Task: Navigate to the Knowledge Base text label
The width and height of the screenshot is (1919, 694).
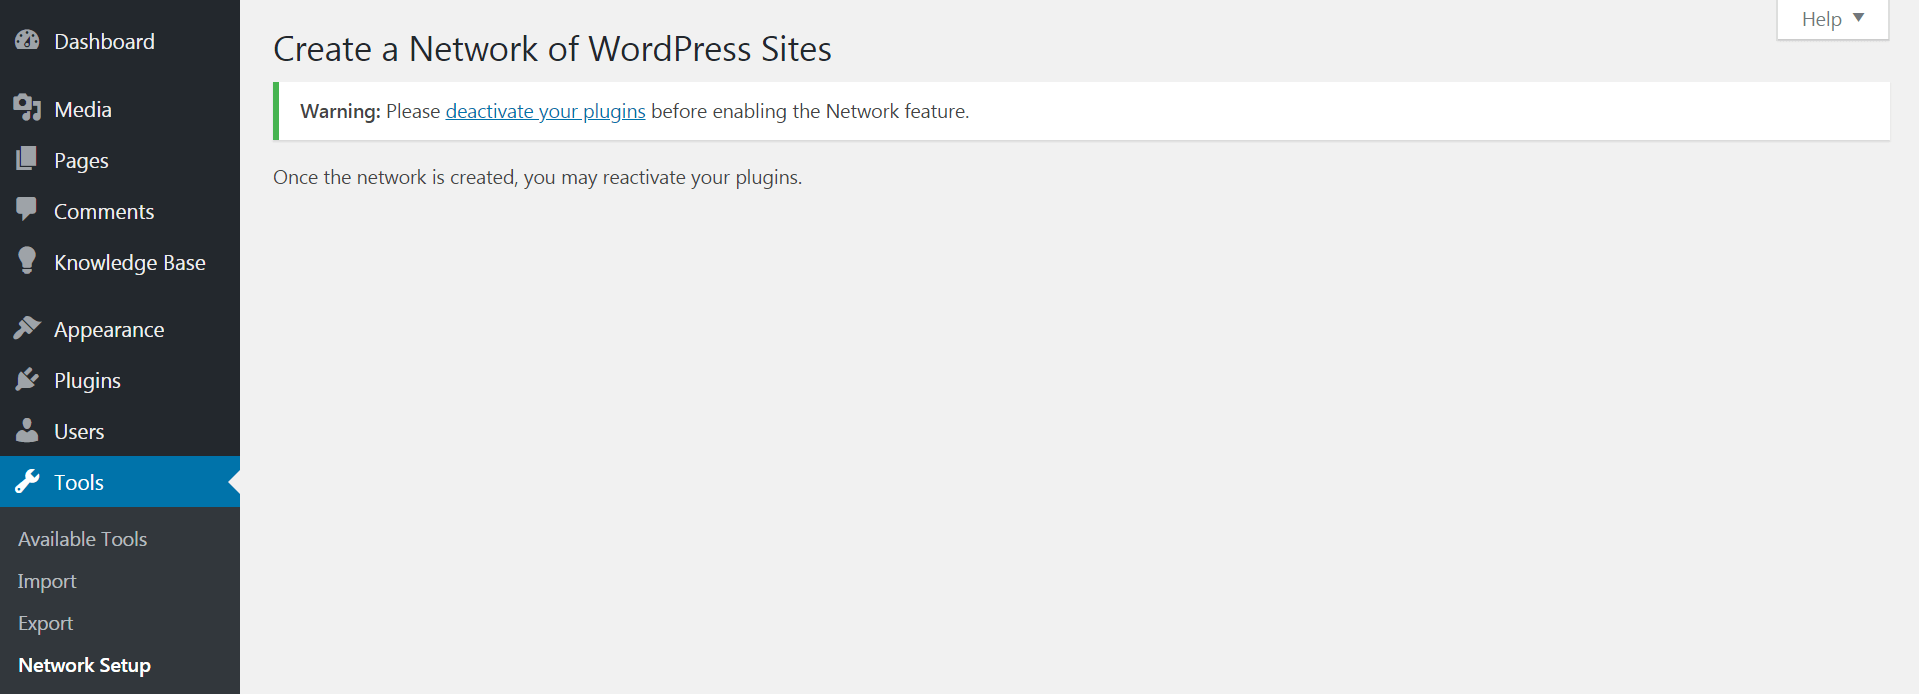Action: (x=130, y=263)
